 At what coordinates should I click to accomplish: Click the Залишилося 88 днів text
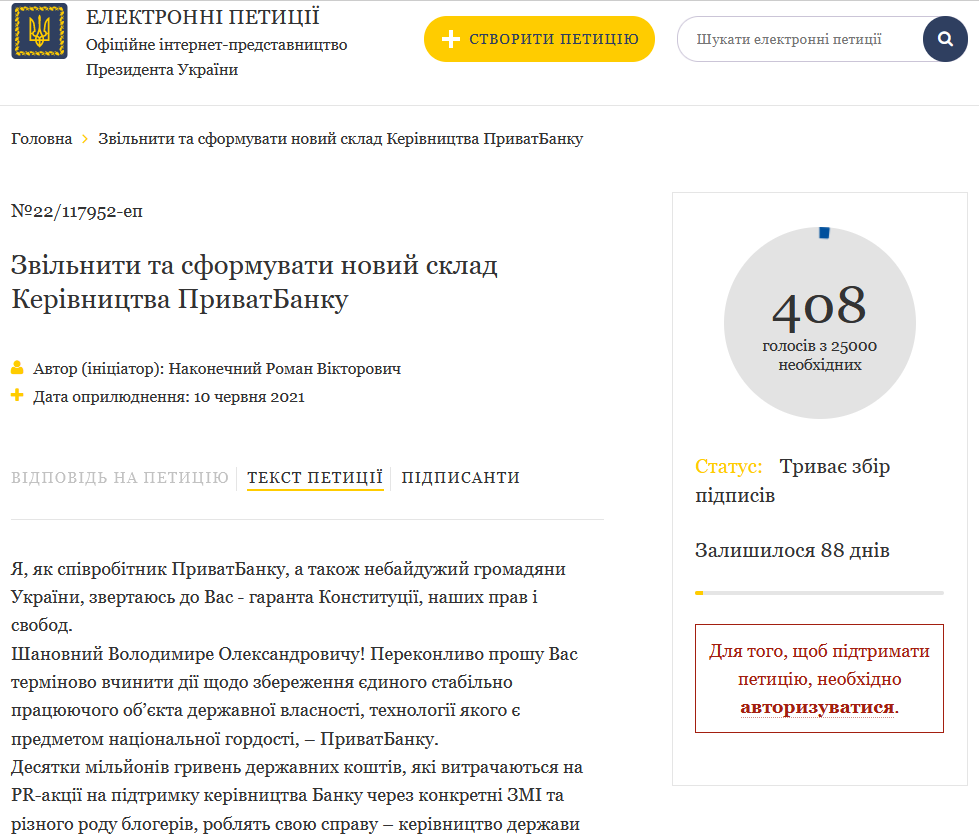tap(792, 551)
